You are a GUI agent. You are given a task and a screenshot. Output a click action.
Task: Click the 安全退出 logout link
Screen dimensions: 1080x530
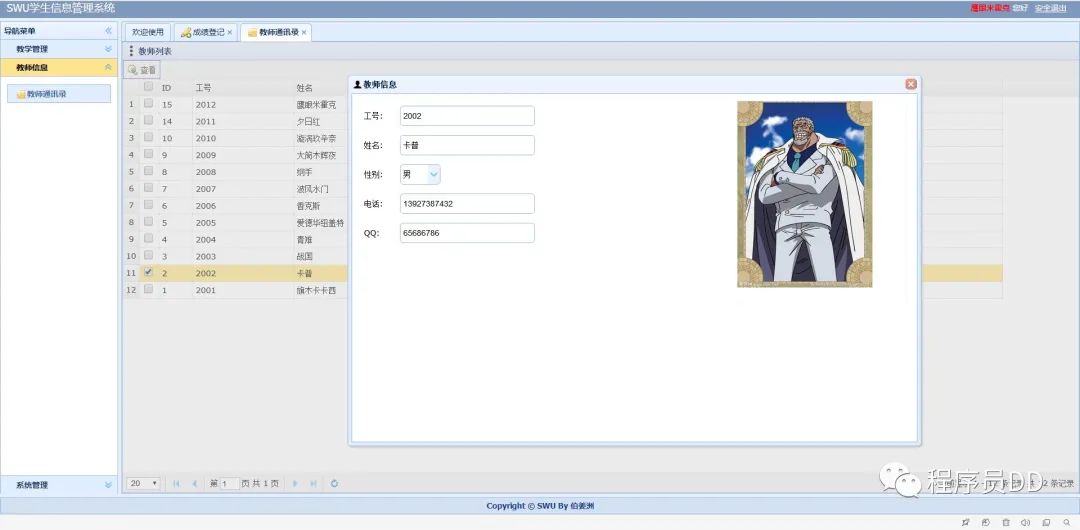pyautogui.click(x=1050, y=8)
